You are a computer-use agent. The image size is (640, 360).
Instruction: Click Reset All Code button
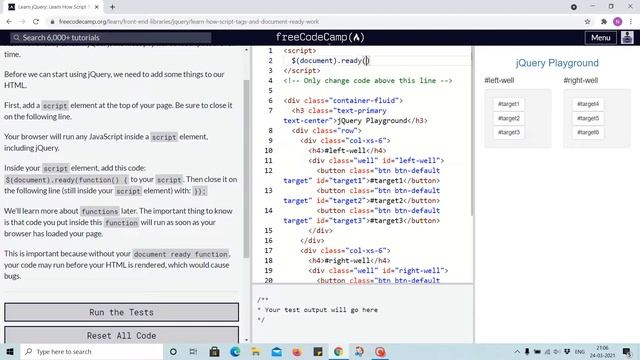(x=122, y=335)
